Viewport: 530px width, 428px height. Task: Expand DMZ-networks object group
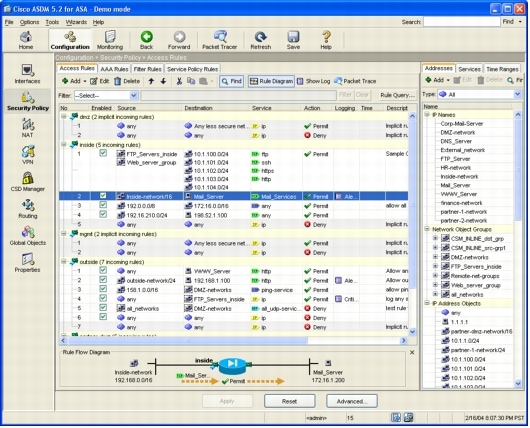436,257
